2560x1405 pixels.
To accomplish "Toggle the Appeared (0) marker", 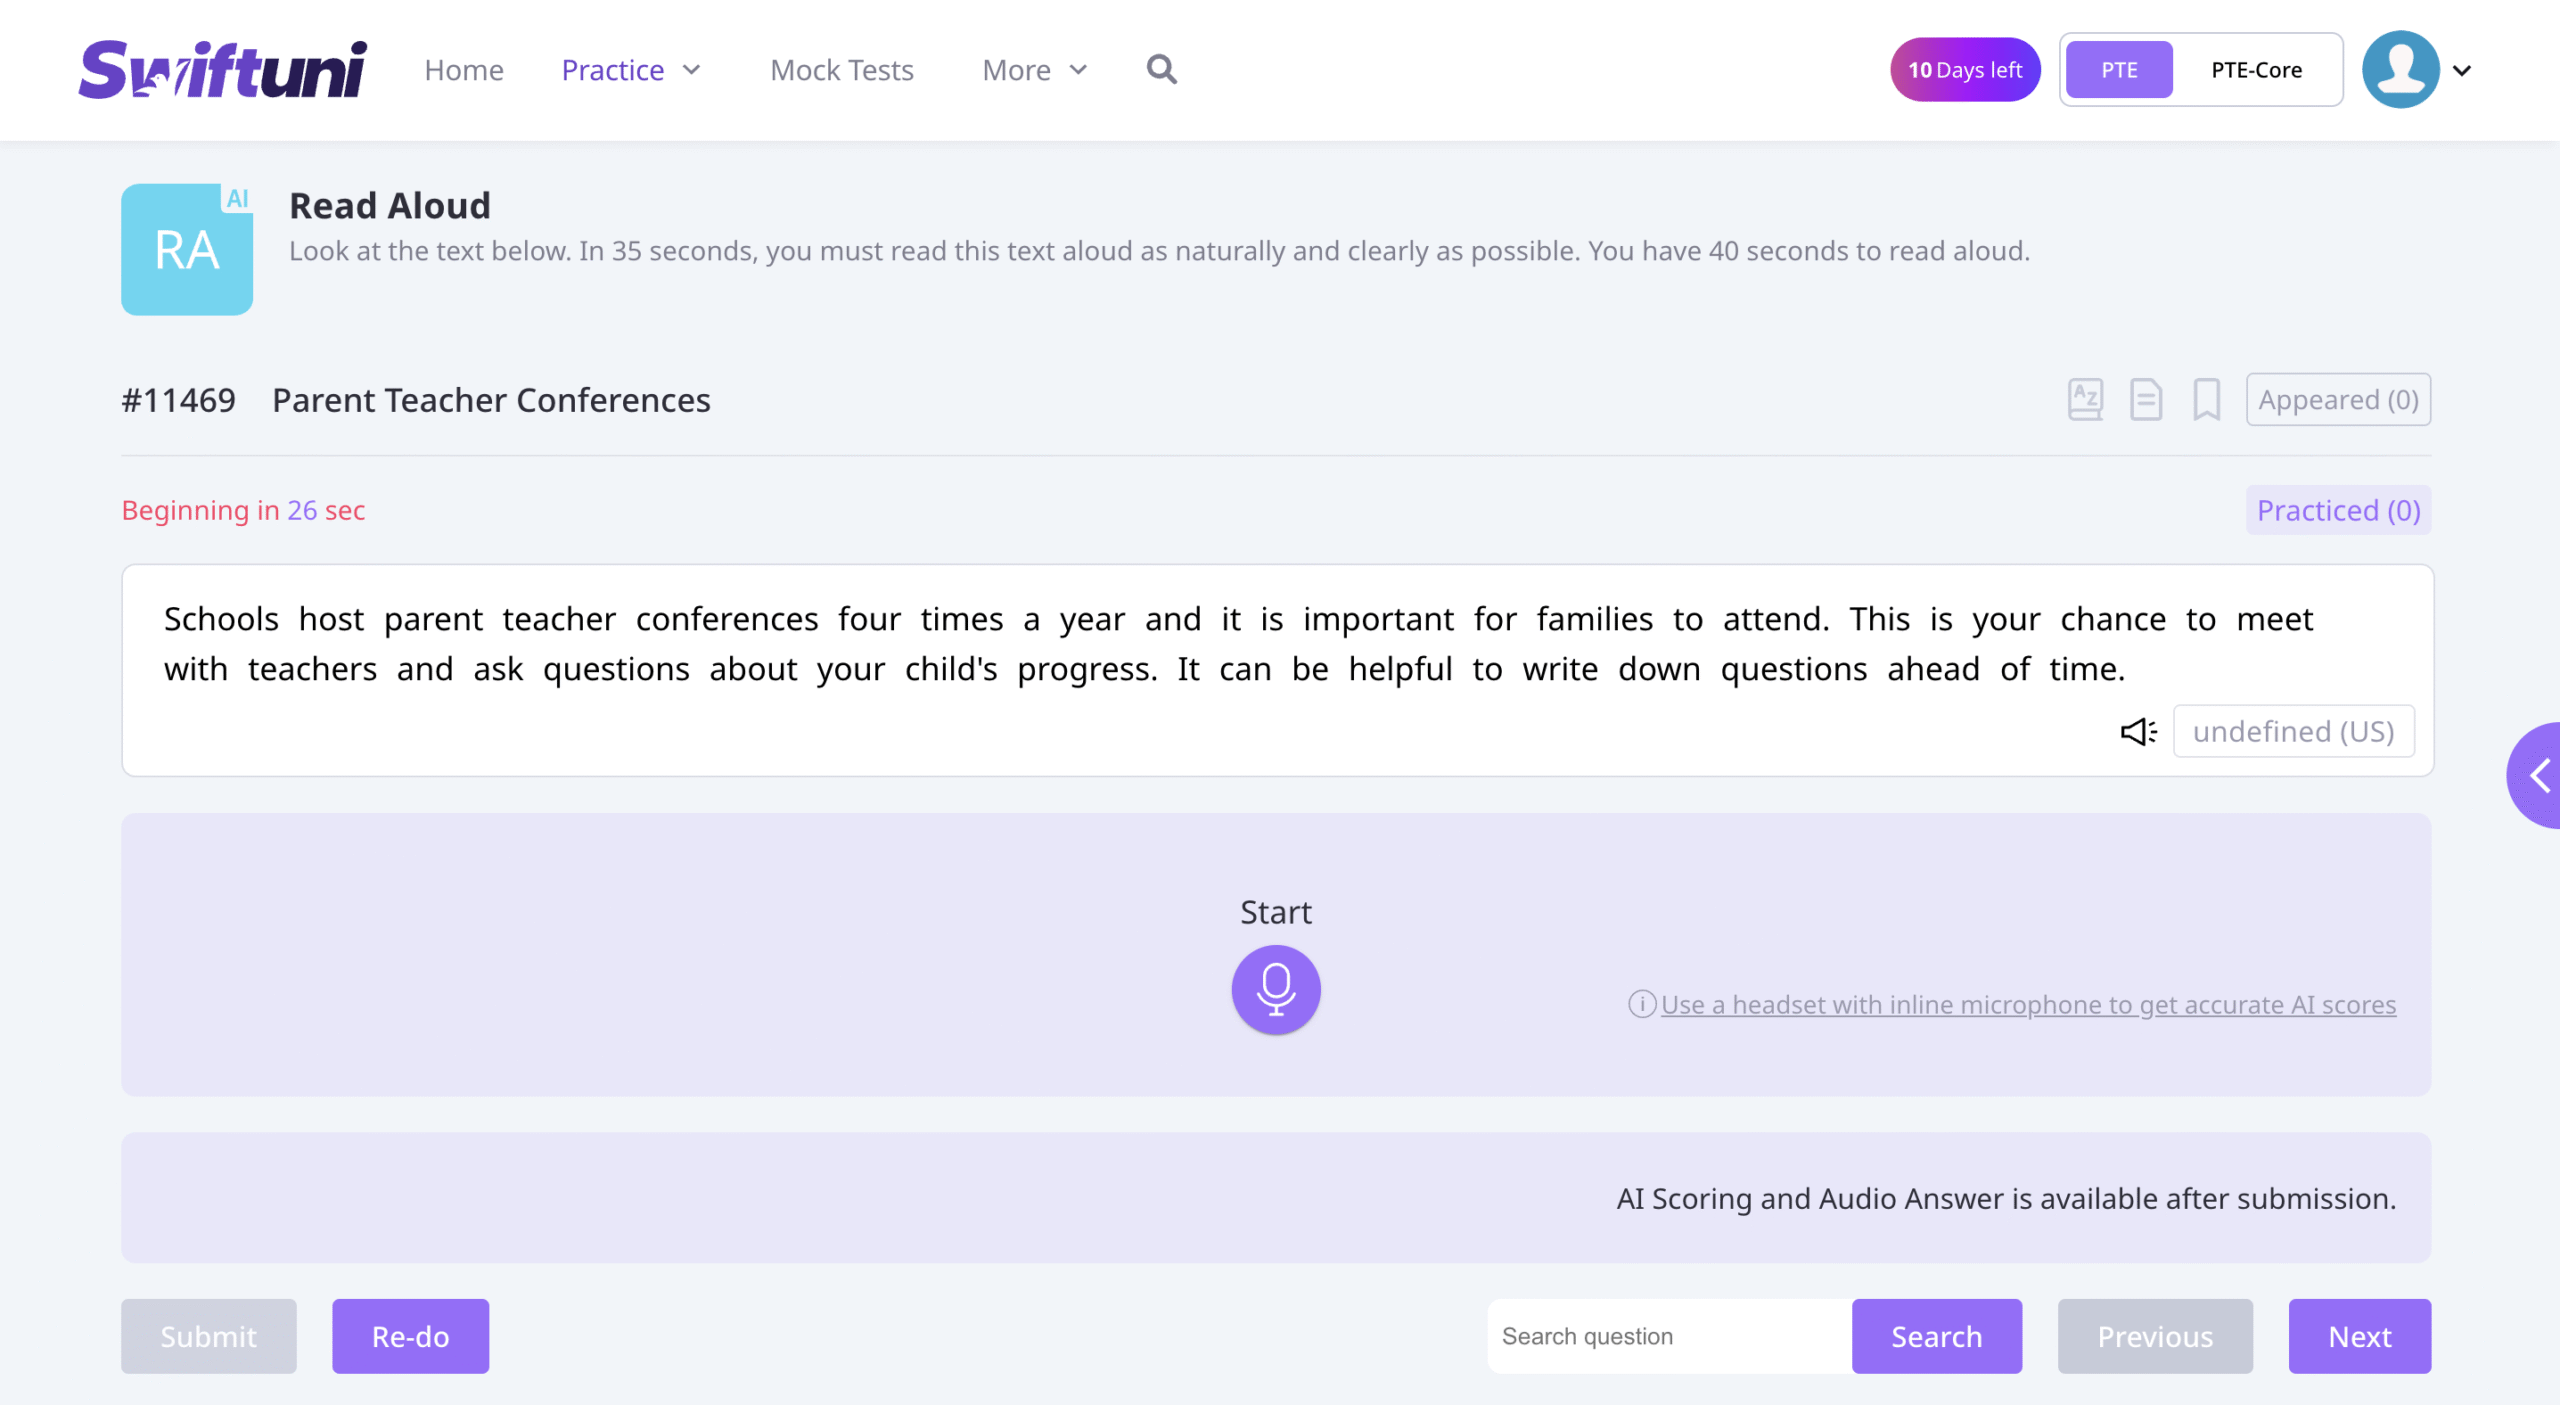I will 2337,400.
